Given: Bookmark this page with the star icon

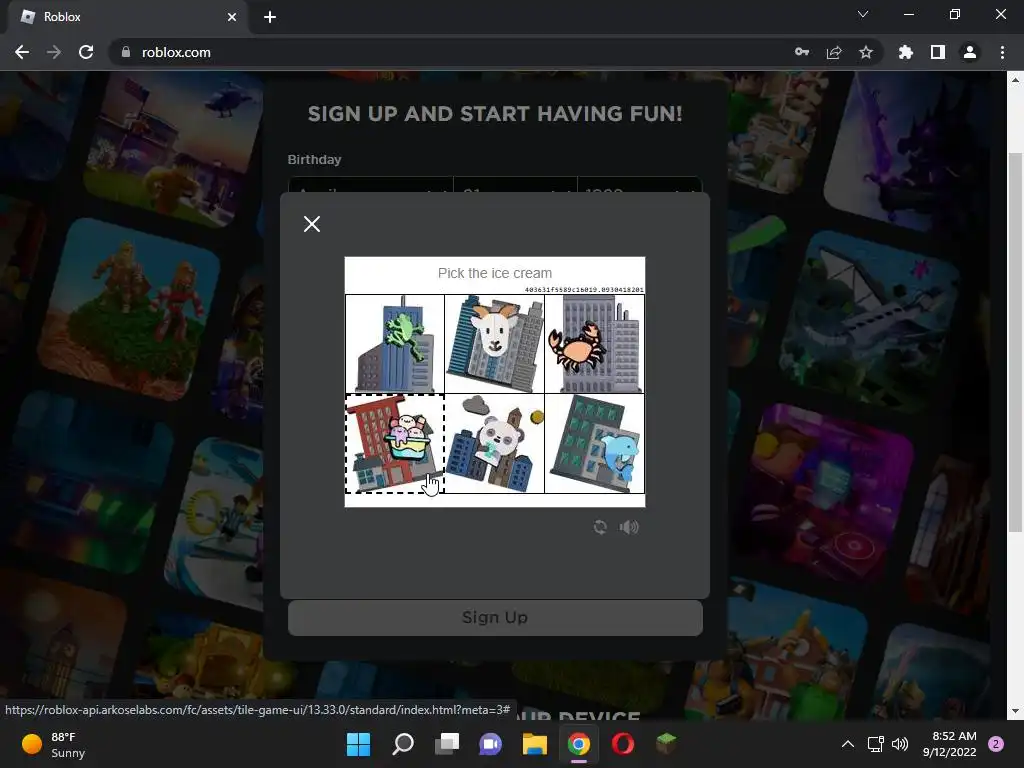Looking at the screenshot, I should 866,52.
